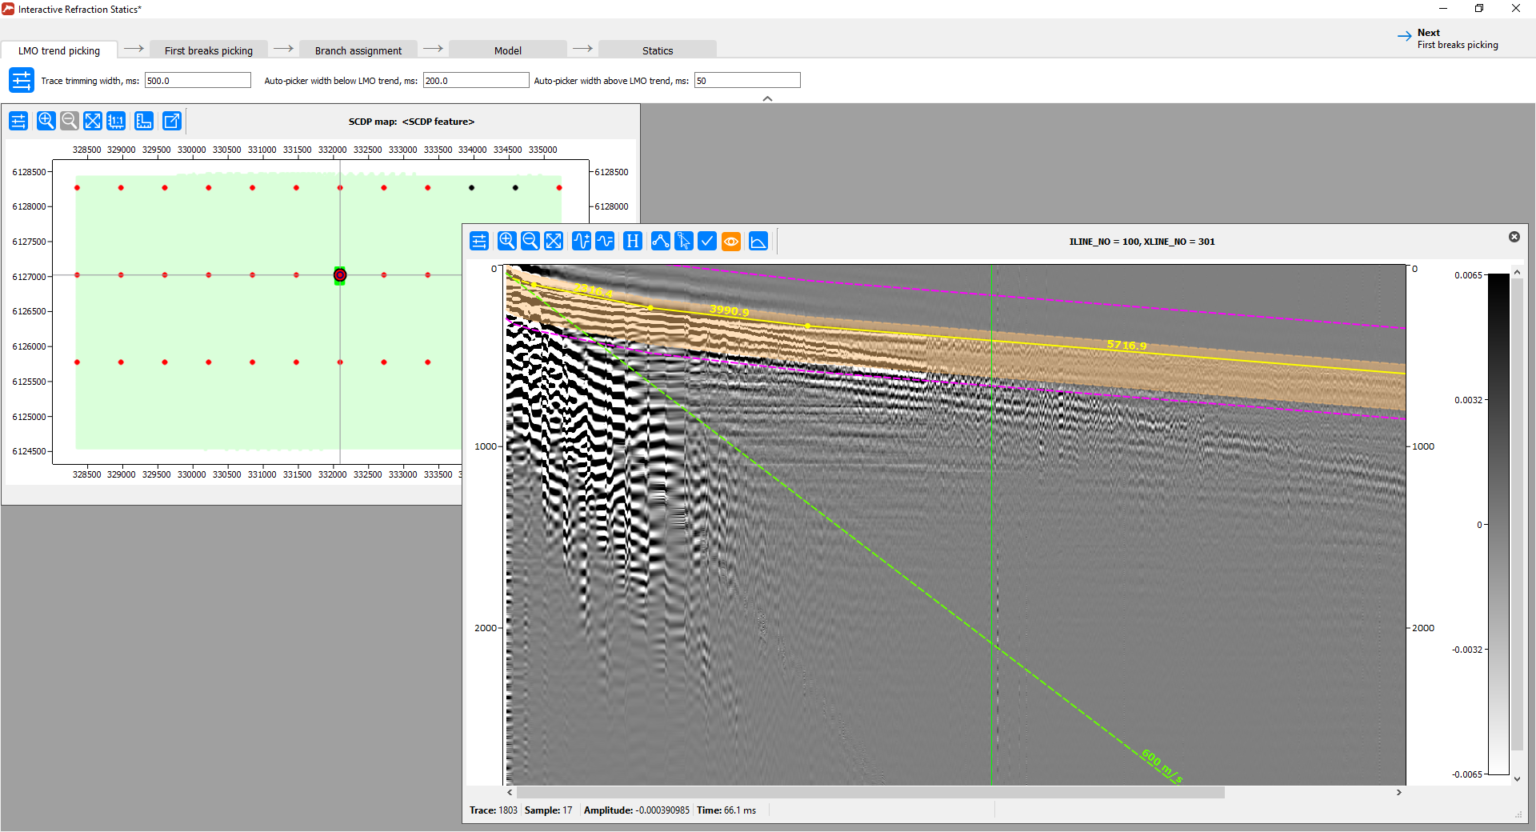Switch to the First breaks picking stage
Viewport: 1536px width, 832px height.
(x=208, y=49)
